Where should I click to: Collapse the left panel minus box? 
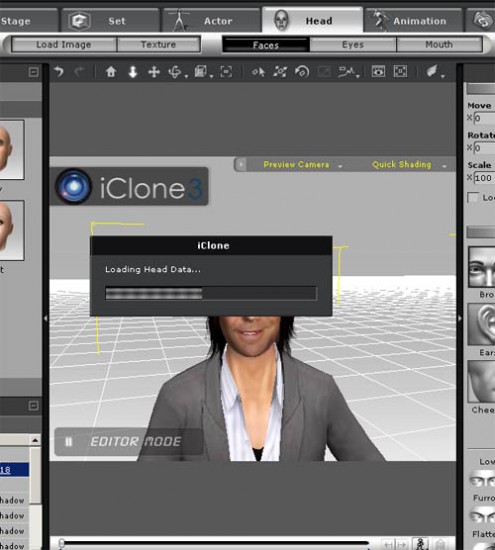coord(33,72)
